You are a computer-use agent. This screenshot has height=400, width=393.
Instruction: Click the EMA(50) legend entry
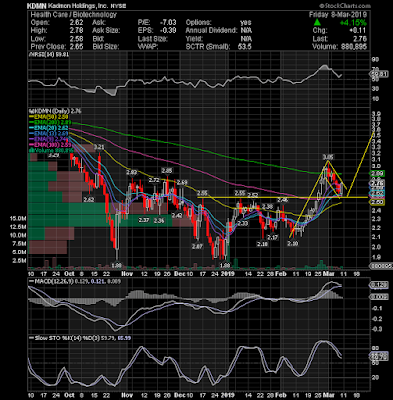[x=49, y=117]
